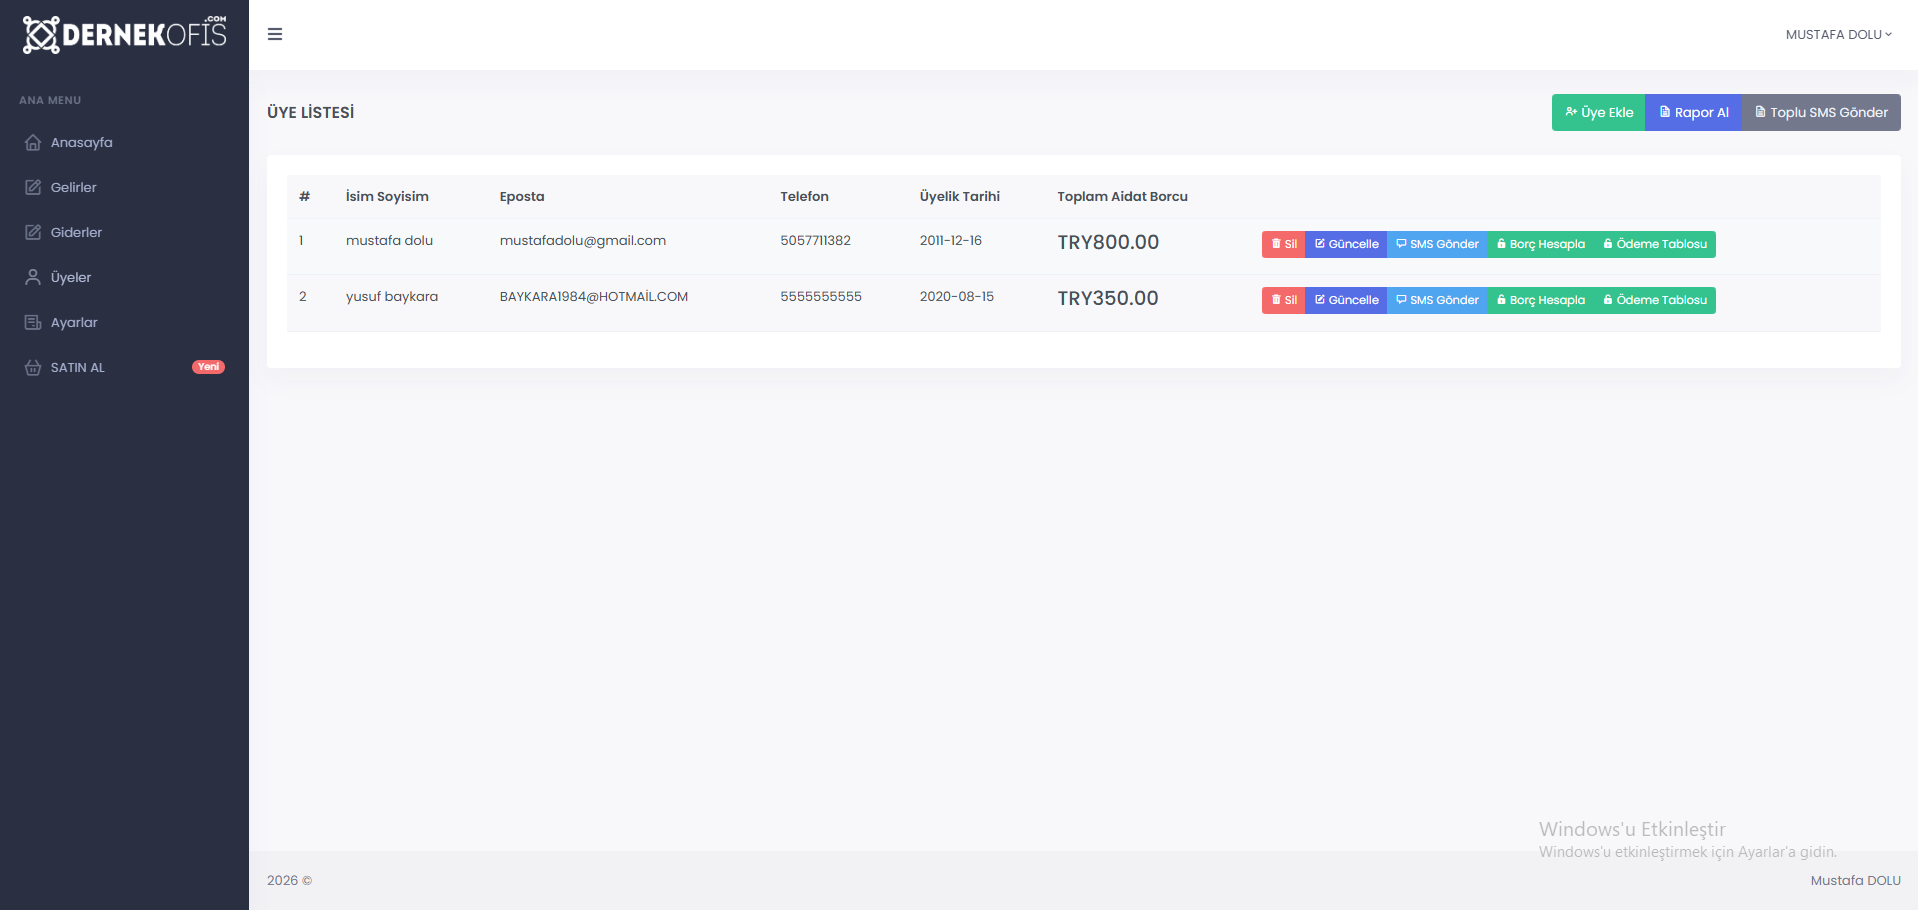Click the SATIN AL basket icon

coord(33,367)
